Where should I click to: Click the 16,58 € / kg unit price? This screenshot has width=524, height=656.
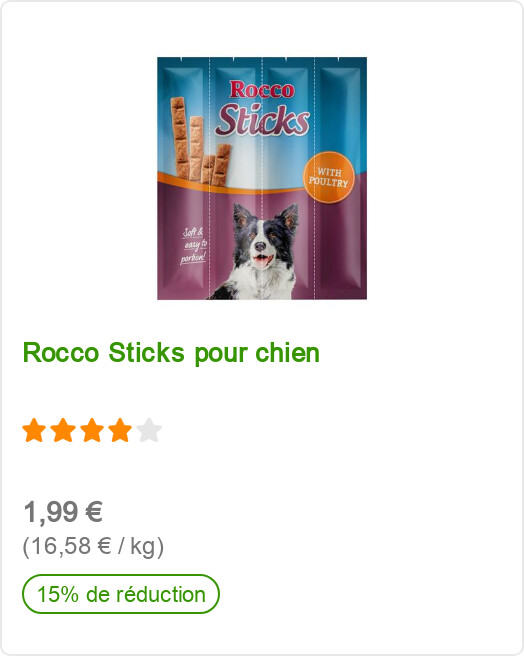93,546
